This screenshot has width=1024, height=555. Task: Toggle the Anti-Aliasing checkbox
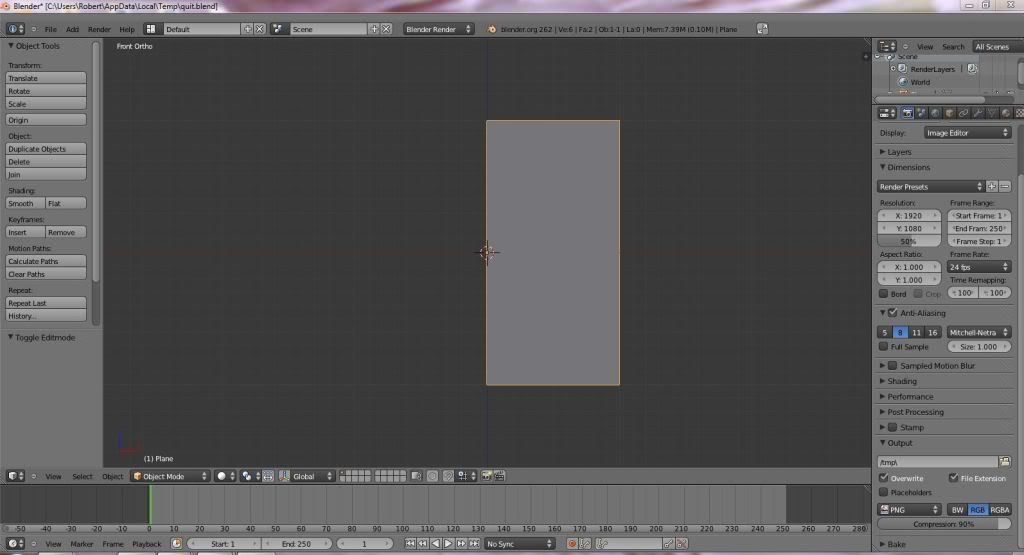[893, 313]
